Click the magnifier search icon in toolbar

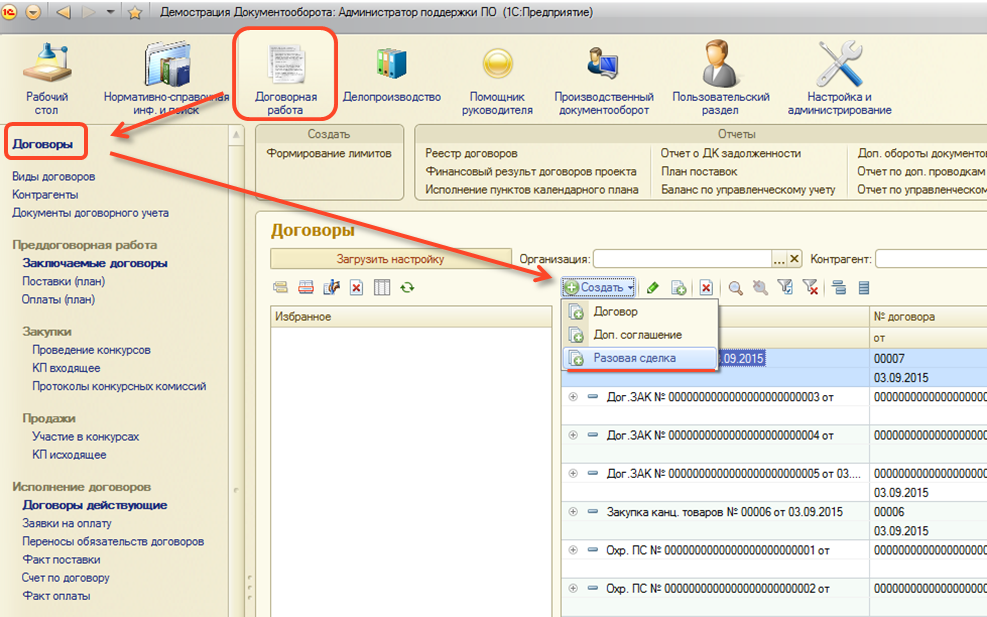click(735, 288)
